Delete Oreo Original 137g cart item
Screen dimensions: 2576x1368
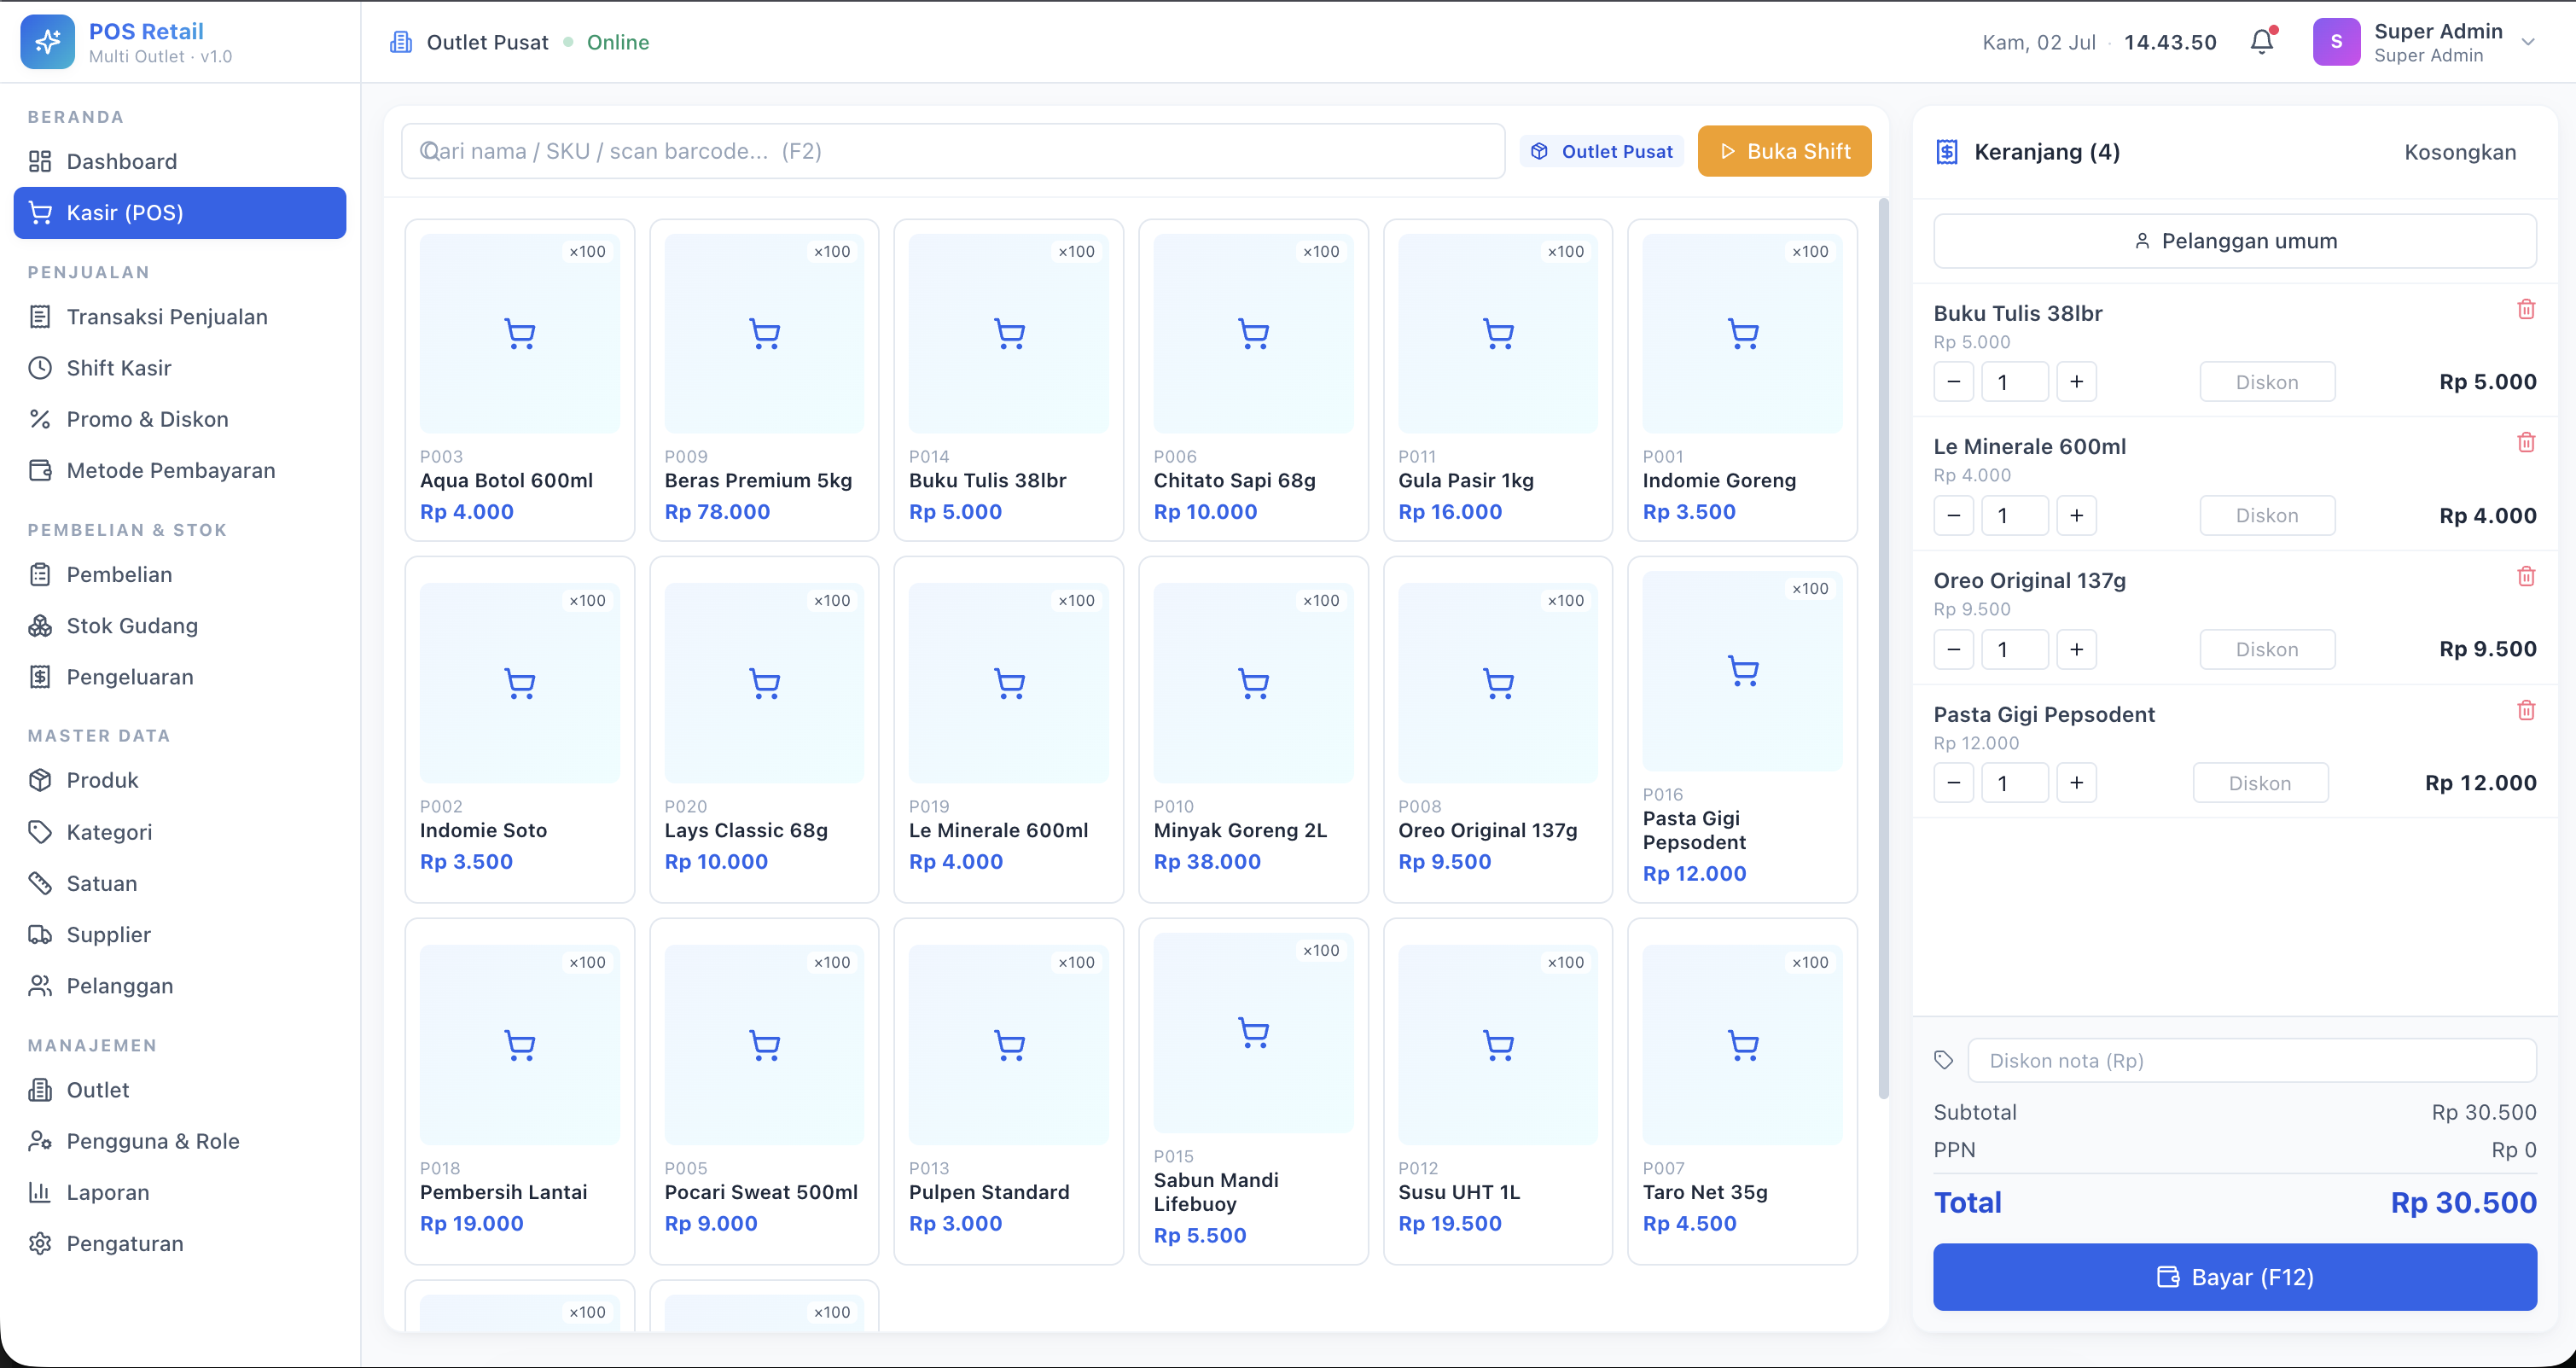point(2526,576)
